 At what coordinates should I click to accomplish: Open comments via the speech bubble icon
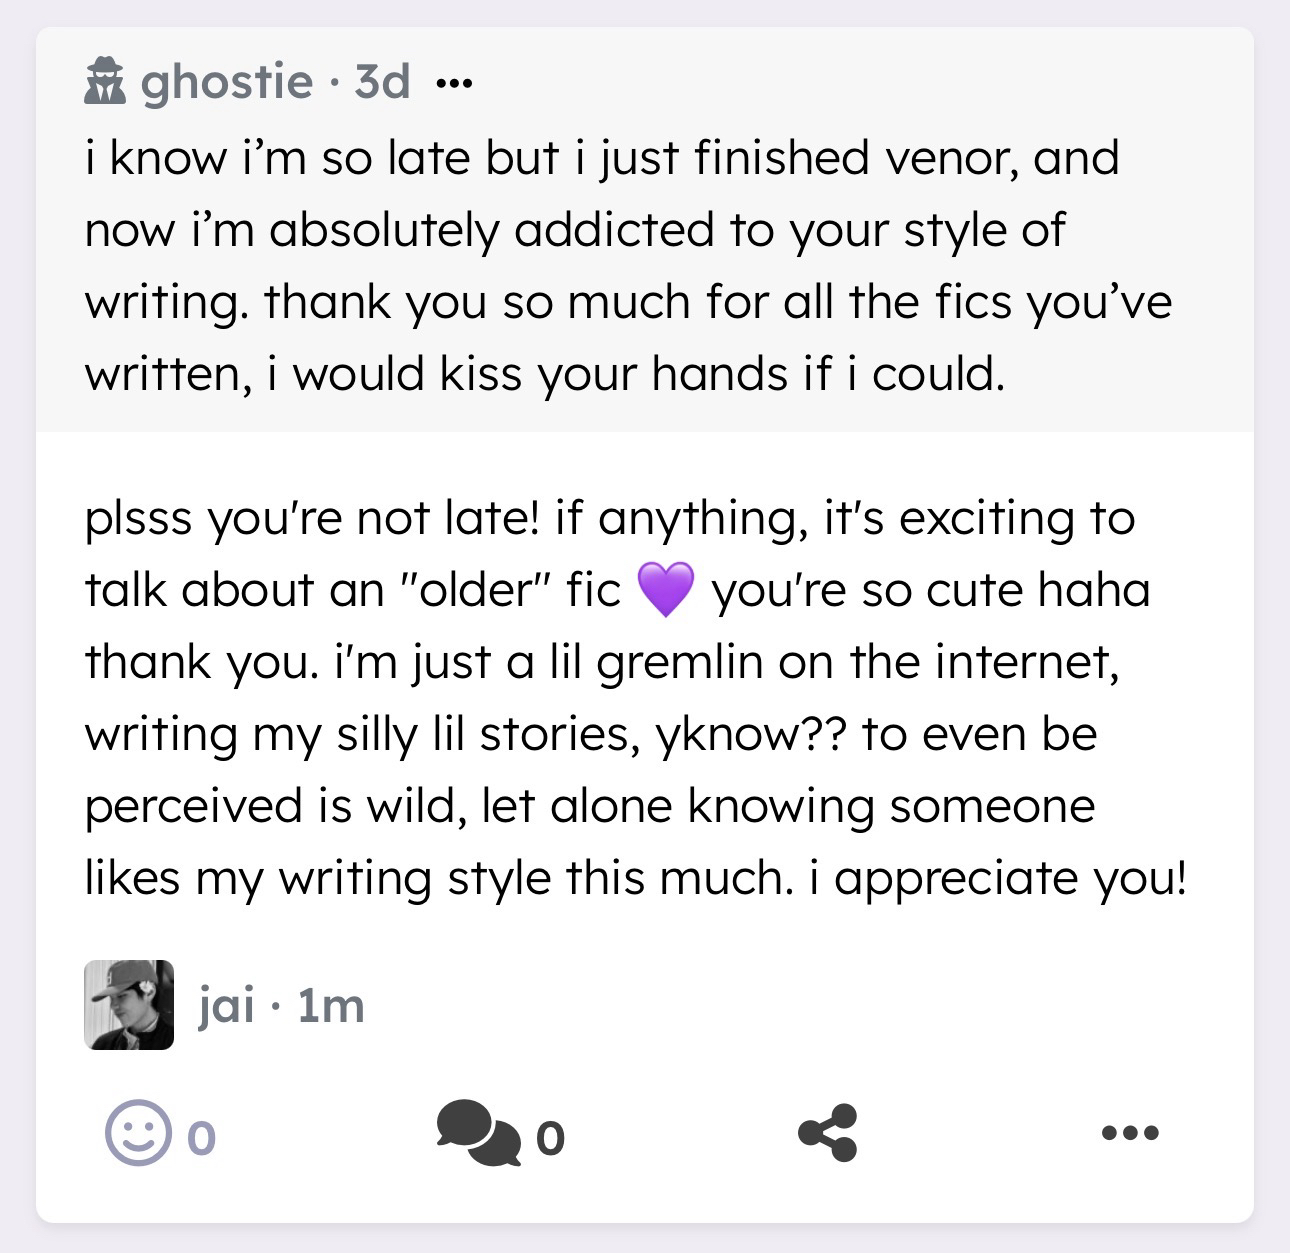(x=479, y=1134)
